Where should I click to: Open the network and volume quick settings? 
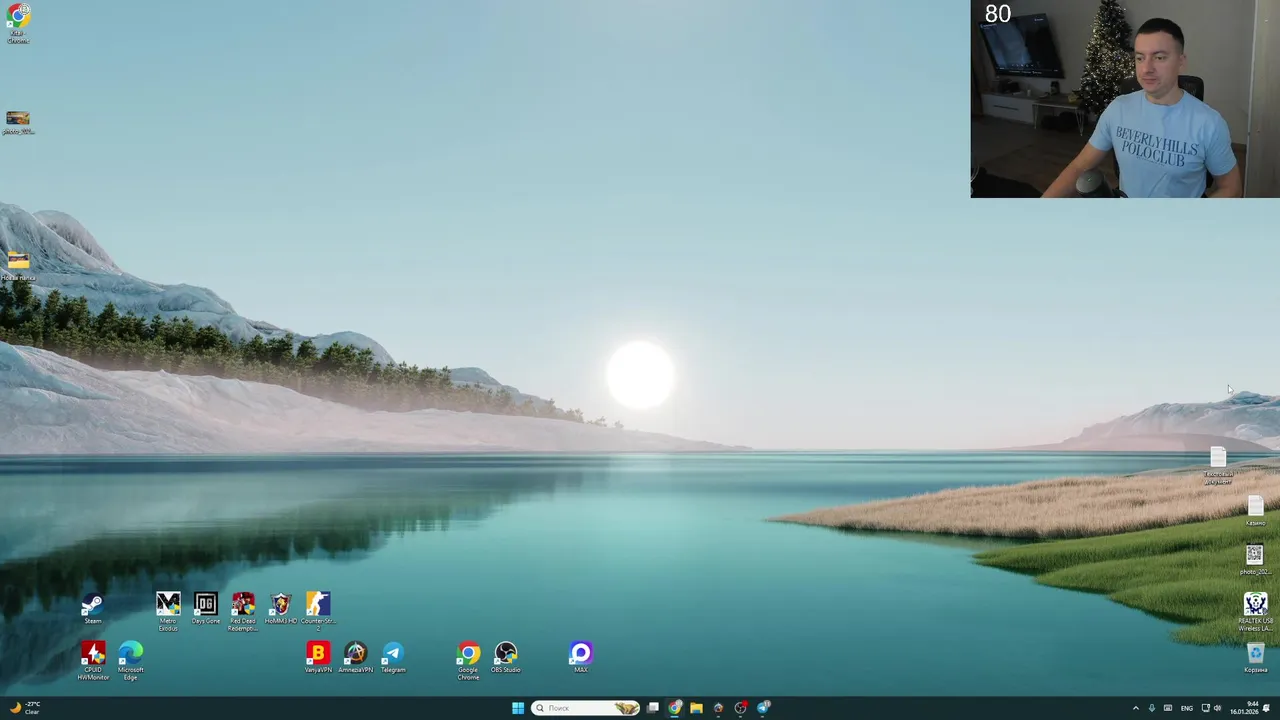point(1211,708)
